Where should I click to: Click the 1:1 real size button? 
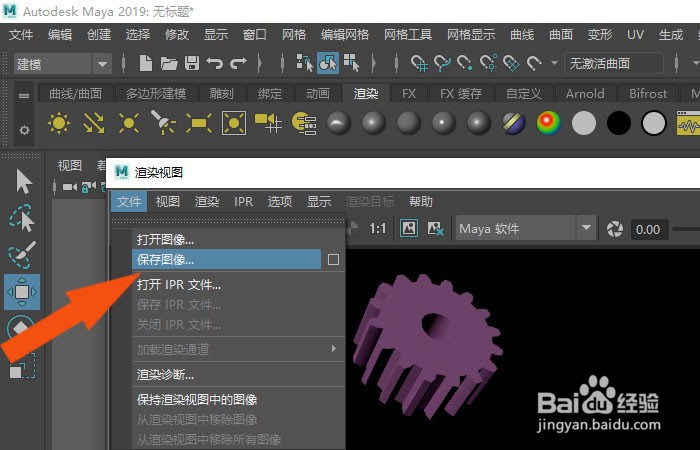point(377,229)
